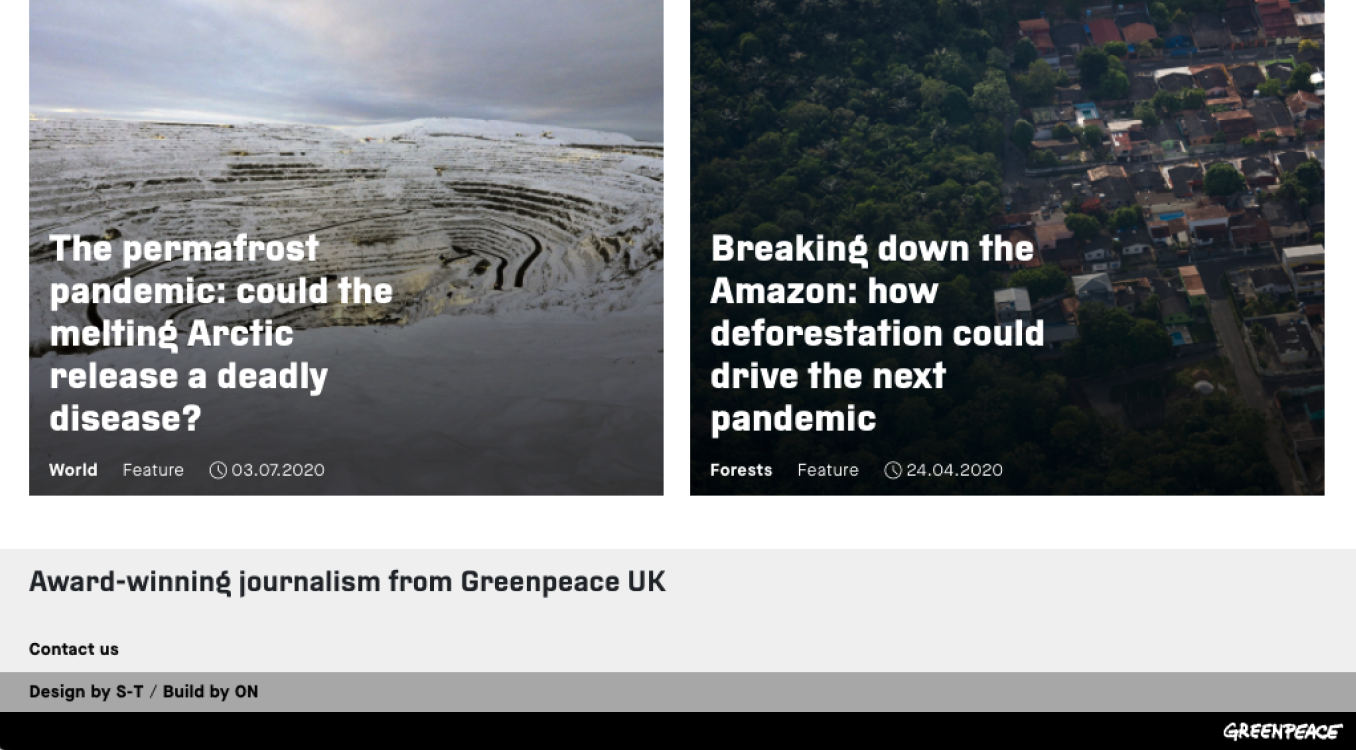The height and width of the screenshot is (750, 1356).
Task: Click the Award-winning journalism from Greenpeace UK heading
Action: tap(347, 581)
